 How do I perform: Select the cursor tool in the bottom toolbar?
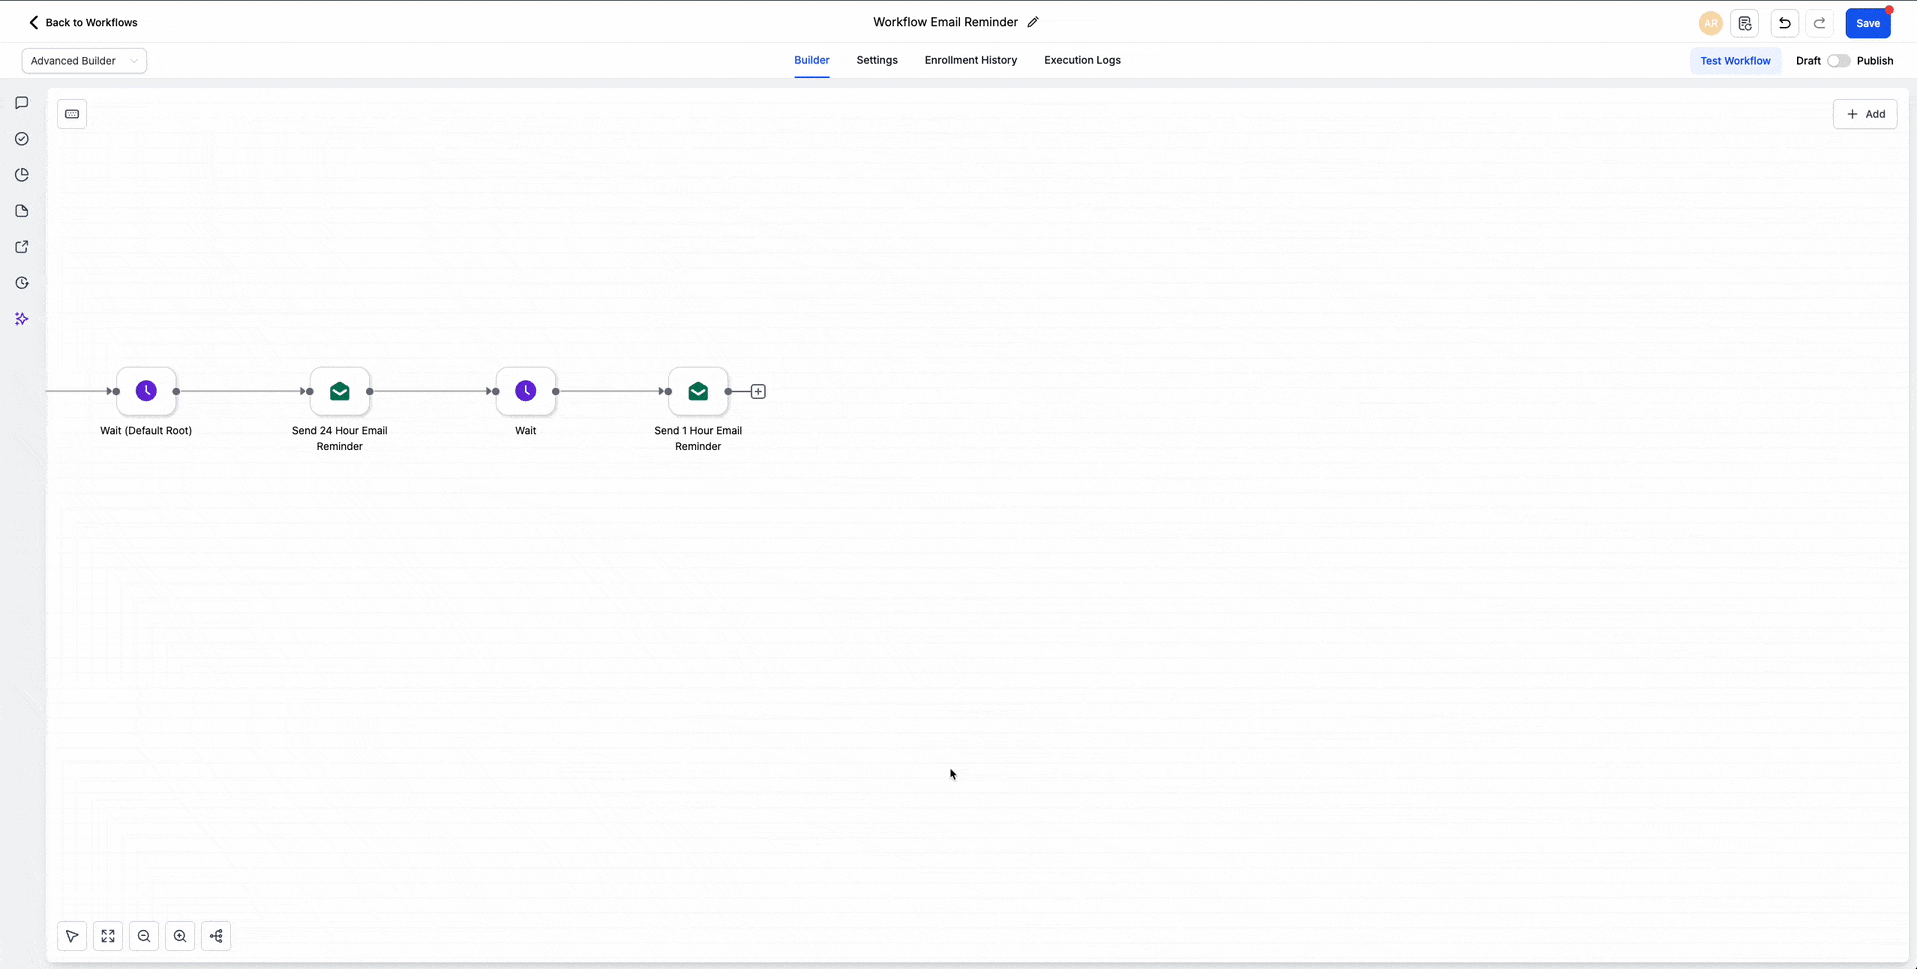[x=71, y=936]
